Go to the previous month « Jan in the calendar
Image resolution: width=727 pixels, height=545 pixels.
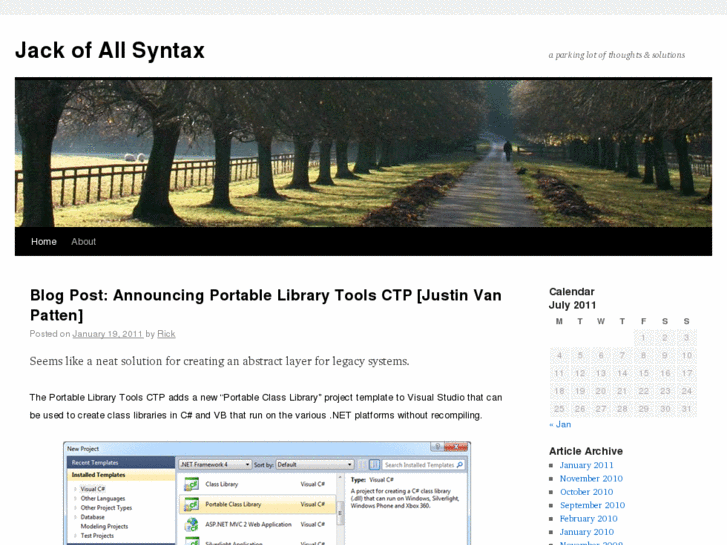560,424
